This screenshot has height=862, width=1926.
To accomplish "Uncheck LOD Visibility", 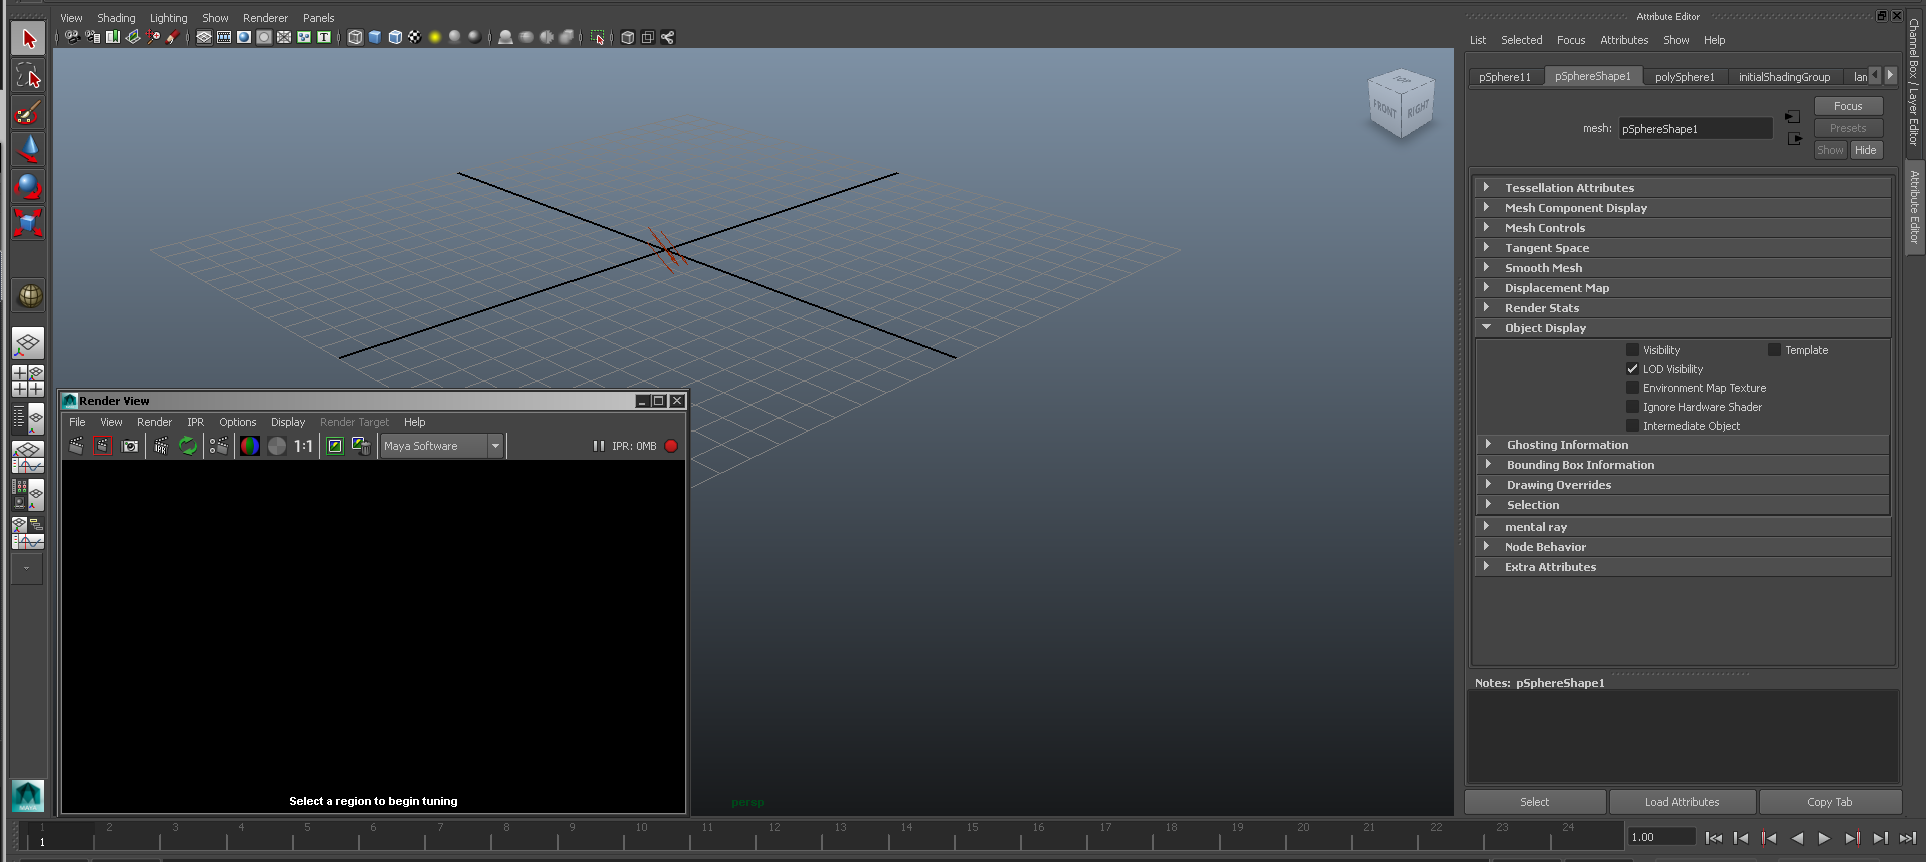I will point(1632,369).
